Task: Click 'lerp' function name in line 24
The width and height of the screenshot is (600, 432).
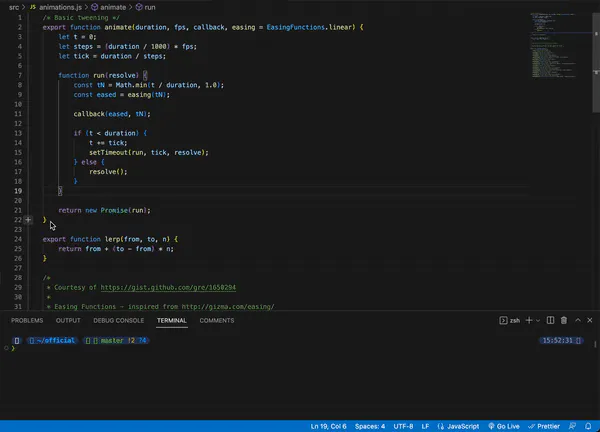Action: pyautogui.click(x=112, y=239)
